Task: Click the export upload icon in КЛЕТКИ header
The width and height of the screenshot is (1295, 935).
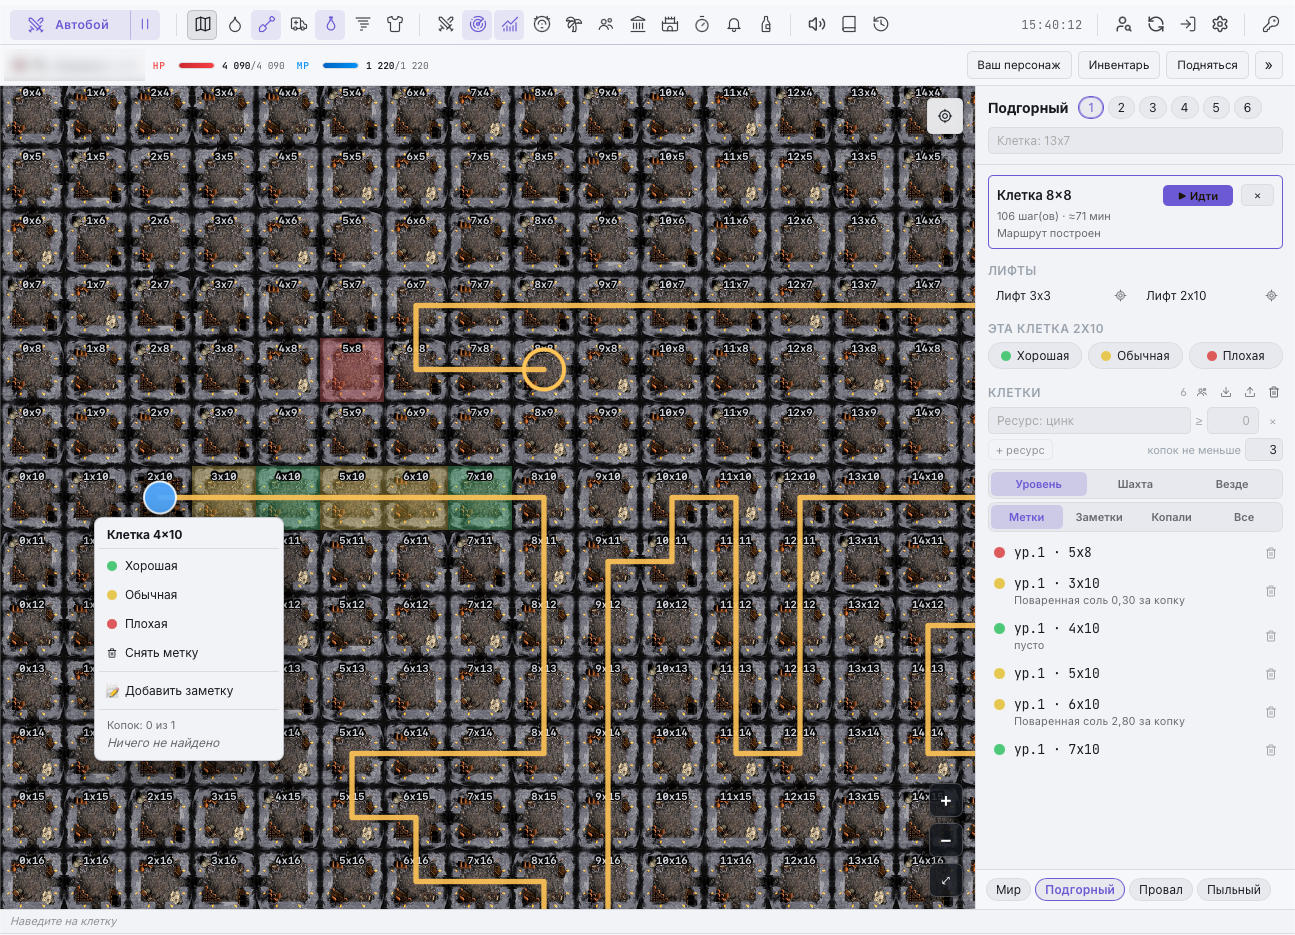Action: pos(1250,392)
